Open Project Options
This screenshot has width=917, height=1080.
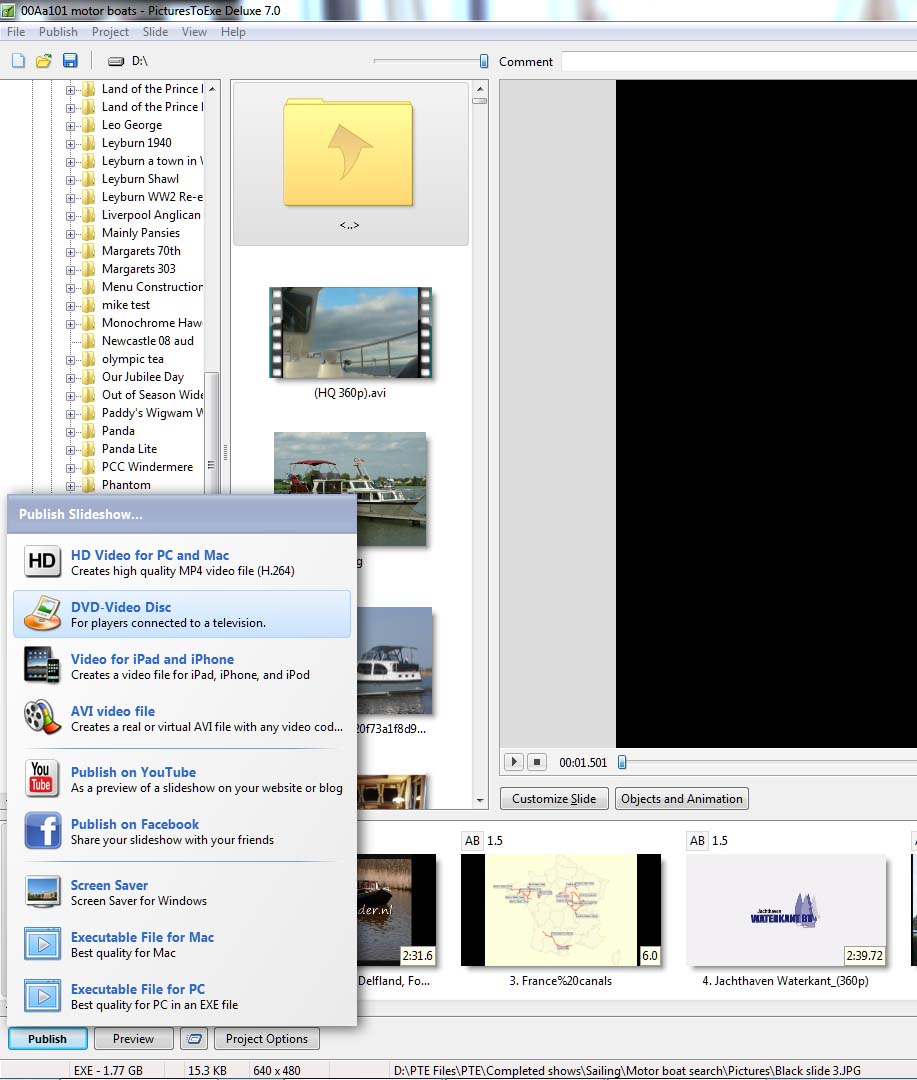point(267,1039)
